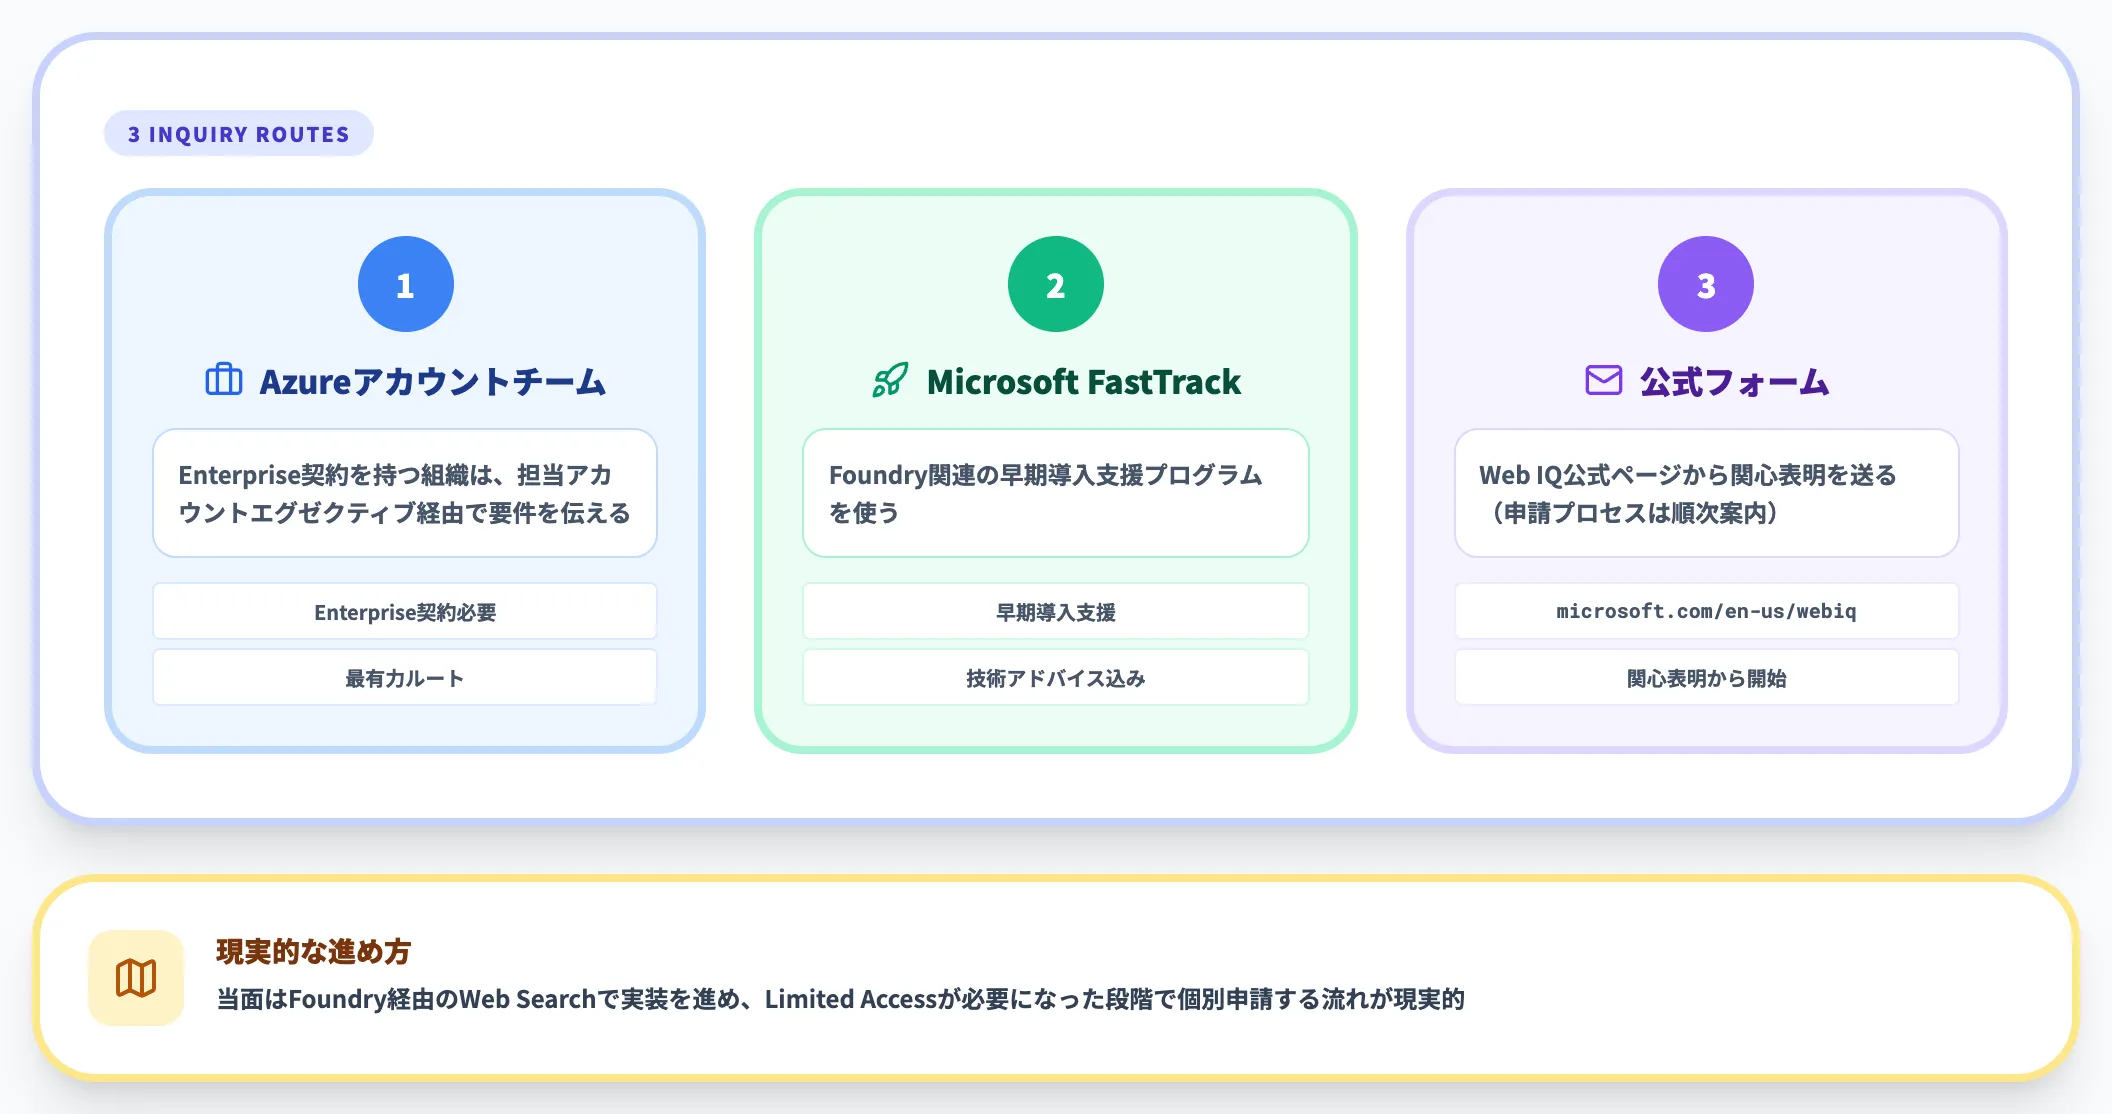Click the Web IQ公式ページから関心表明を送る description box
2112x1114 pixels.
click(x=1707, y=493)
